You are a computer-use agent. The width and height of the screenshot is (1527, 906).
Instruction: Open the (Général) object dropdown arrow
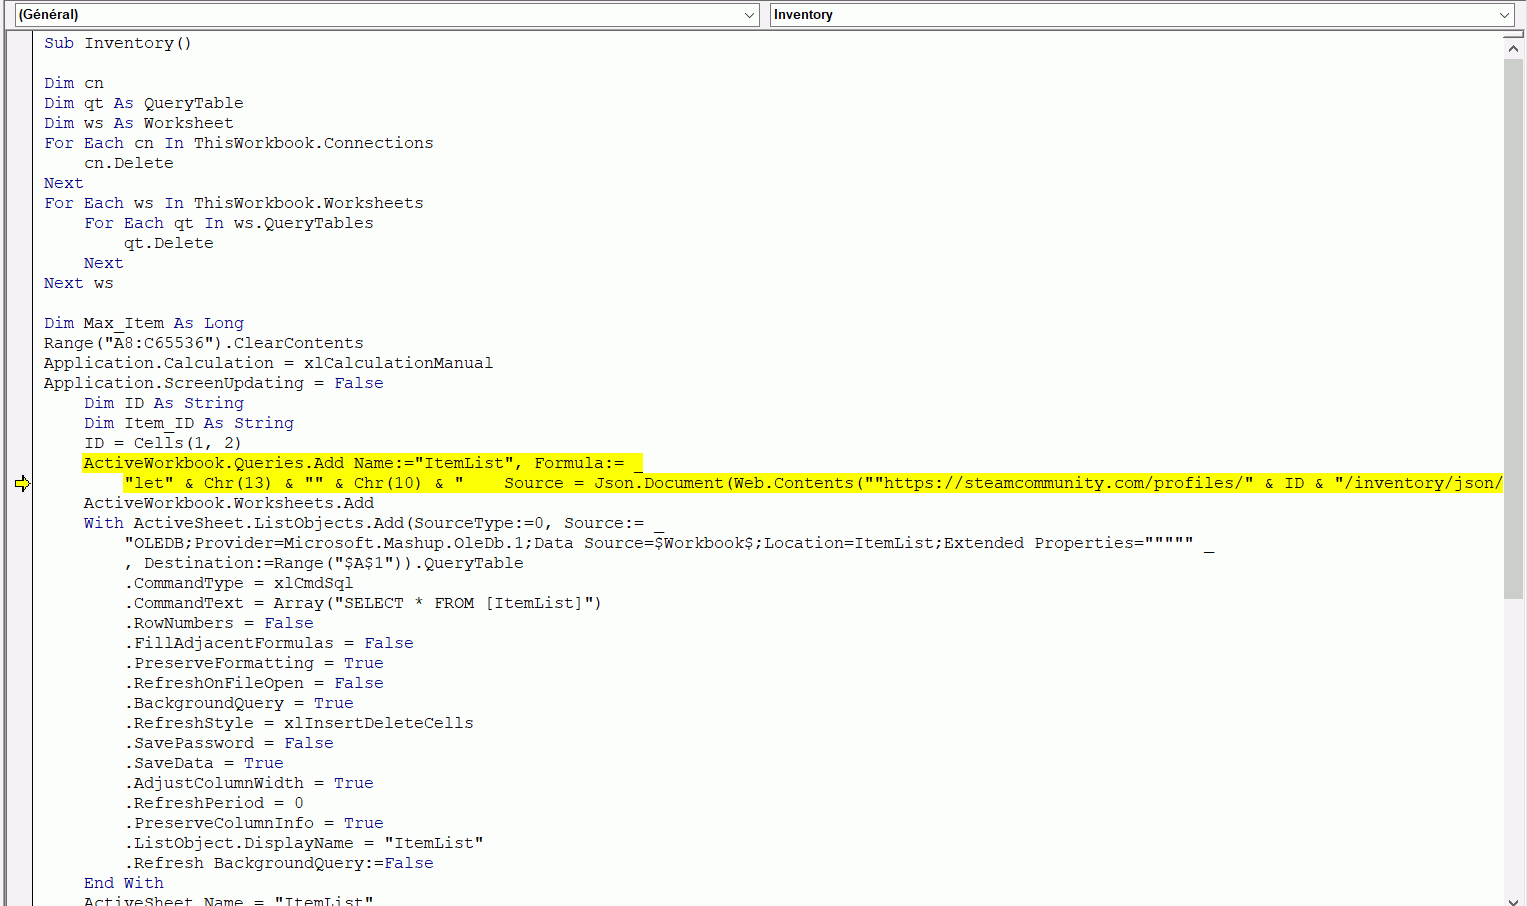[x=750, y=15]
